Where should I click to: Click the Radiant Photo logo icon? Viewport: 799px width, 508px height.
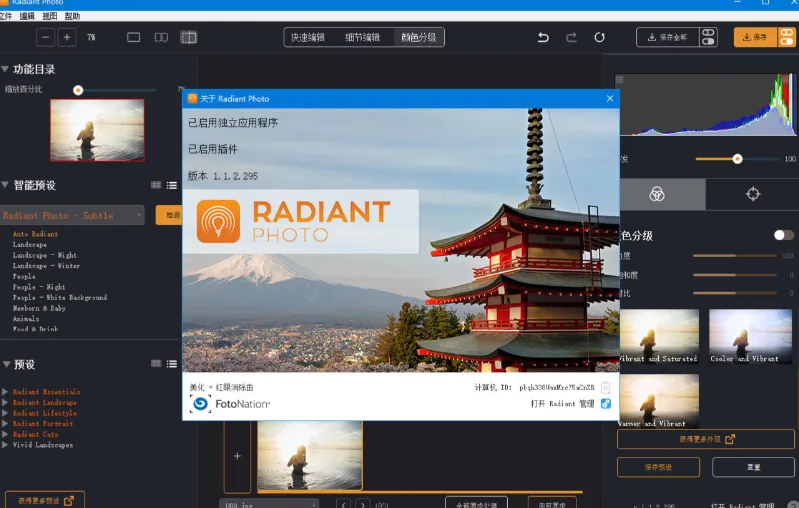click(218, 222)
